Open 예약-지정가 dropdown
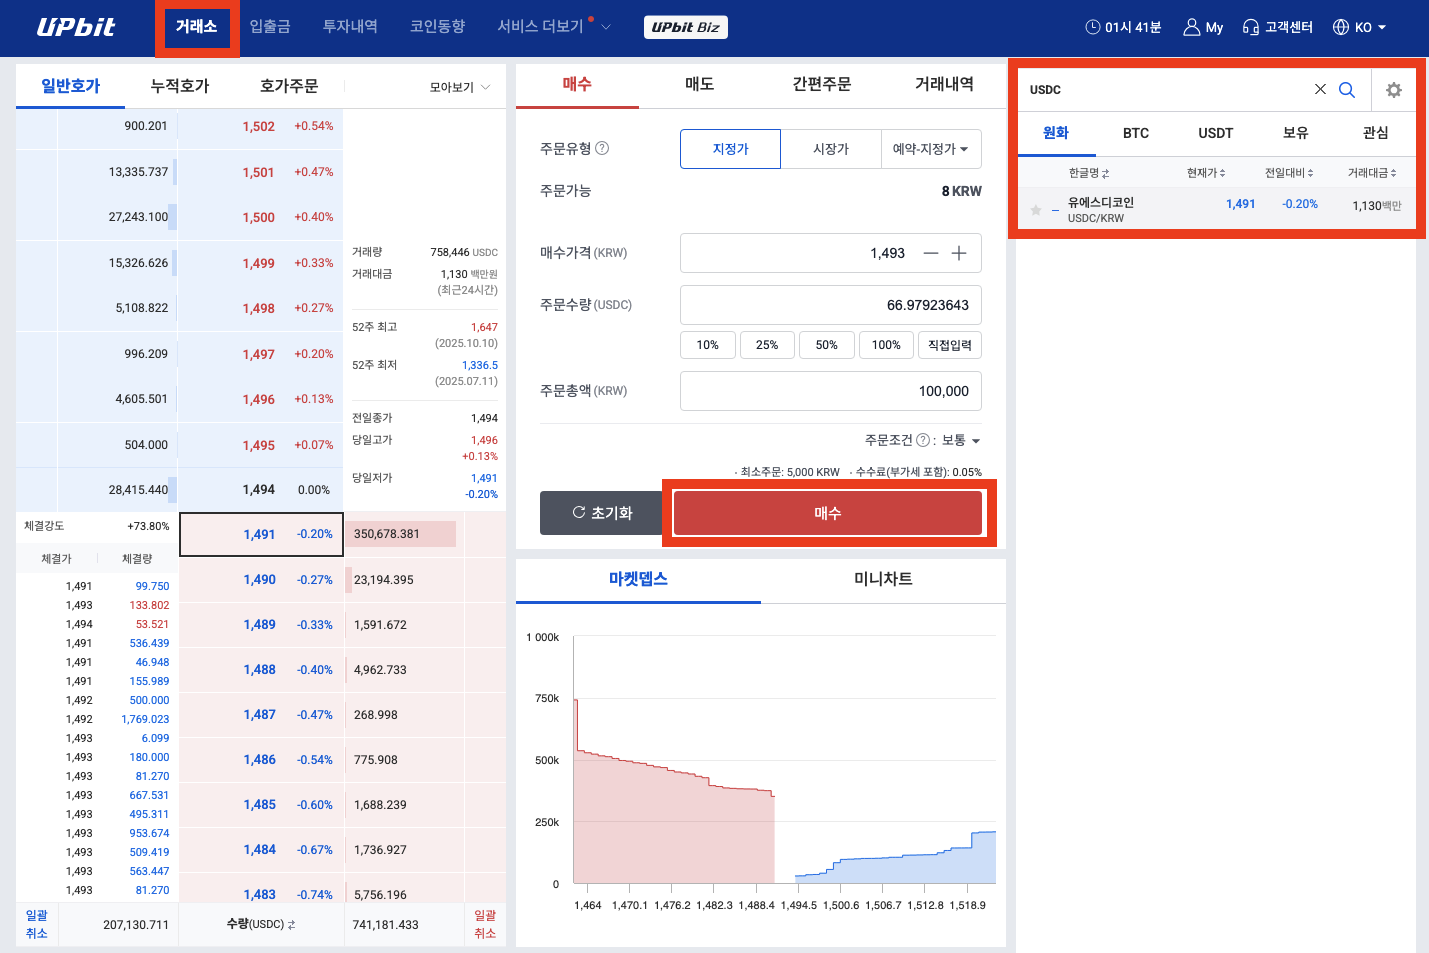The height and width of the screenshot is (953, 1429). click(x=931, y=149)
